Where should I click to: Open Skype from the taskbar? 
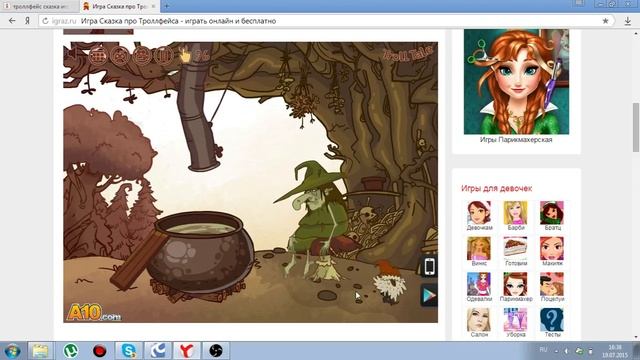point(129,351)
